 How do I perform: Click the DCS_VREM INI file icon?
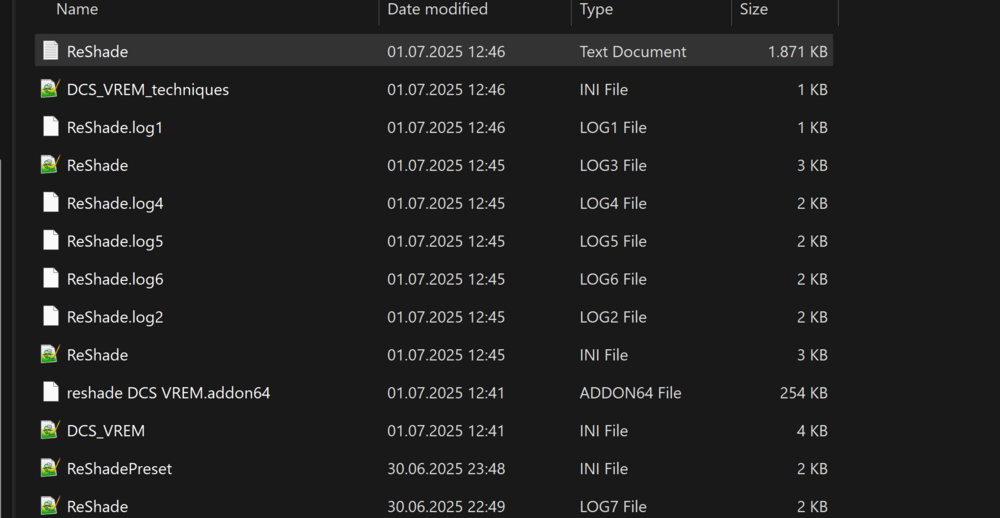tap(50, 431)
